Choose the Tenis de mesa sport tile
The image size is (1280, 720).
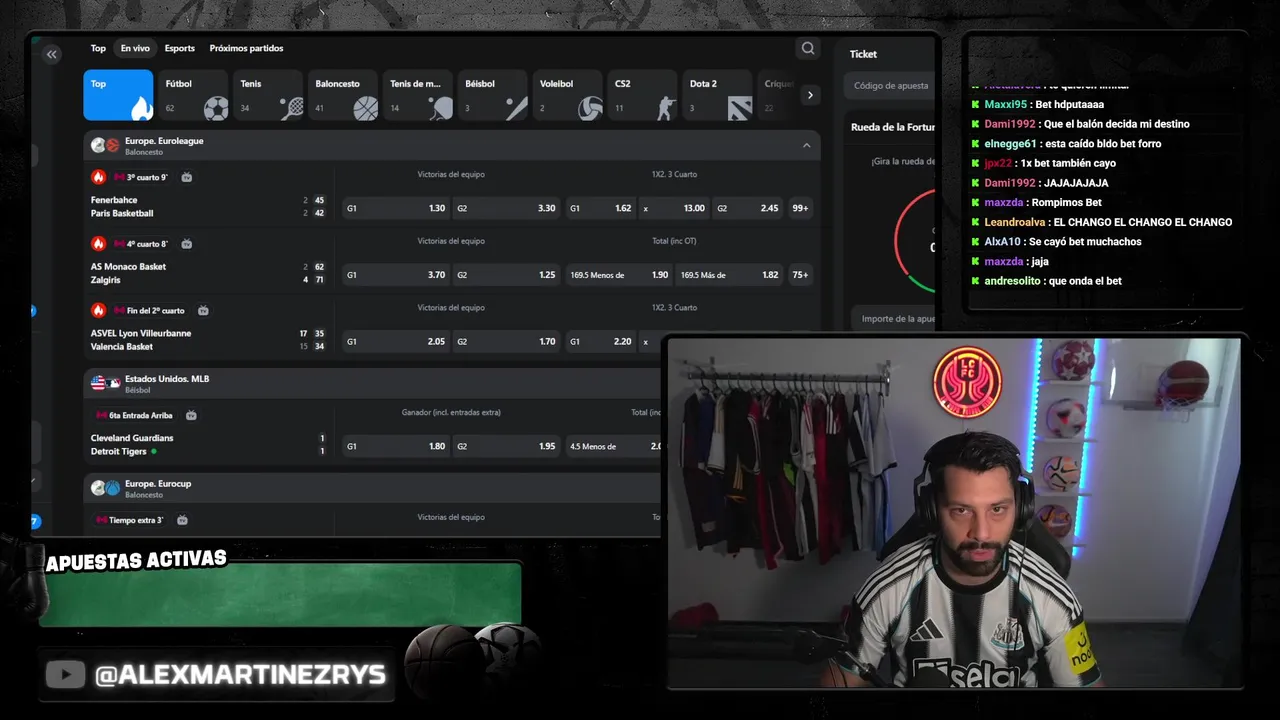click(x=418, y=95)
